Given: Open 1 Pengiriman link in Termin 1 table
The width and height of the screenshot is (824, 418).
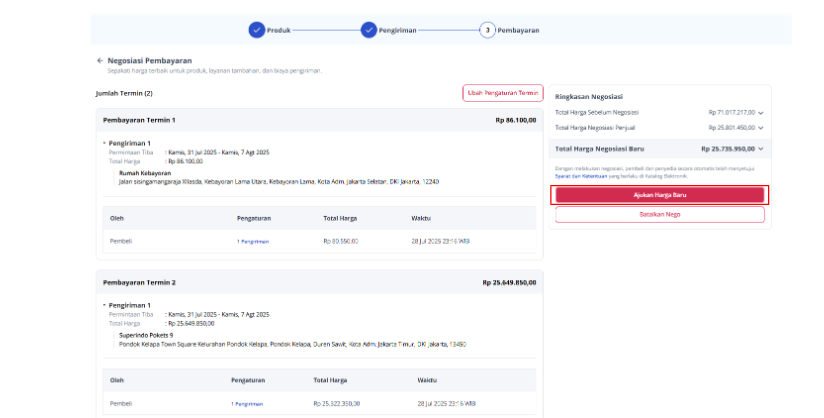Looking at the screenshot, I should click(x=253, y=242).
